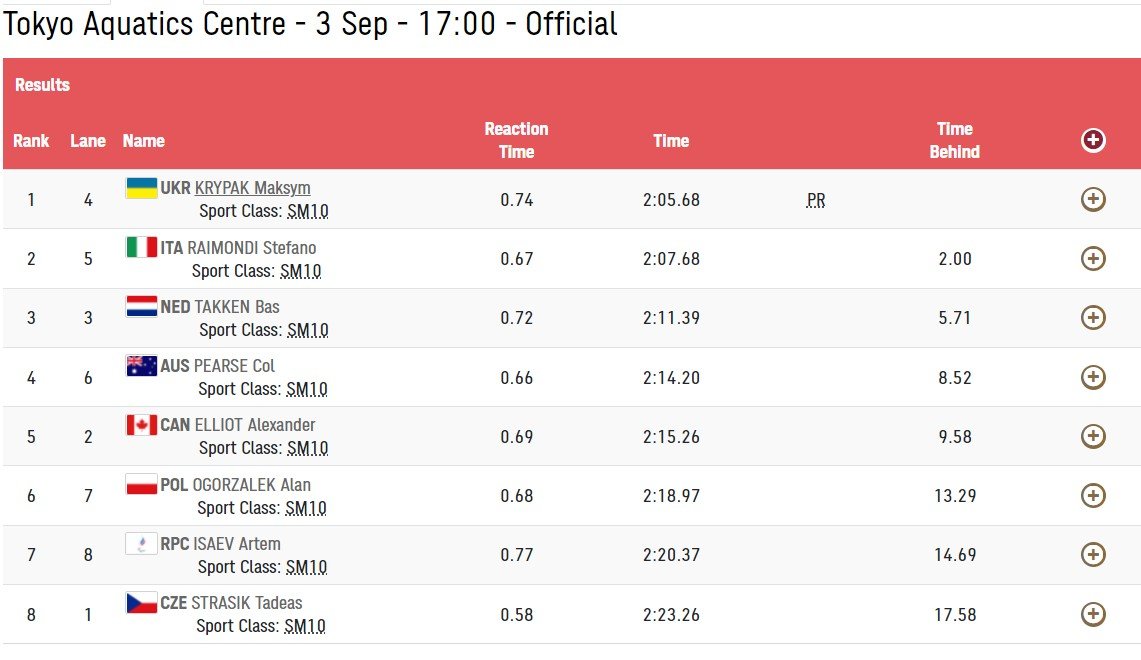
Task: Expand all rows with header plus icon
Action: [1093, 141]
